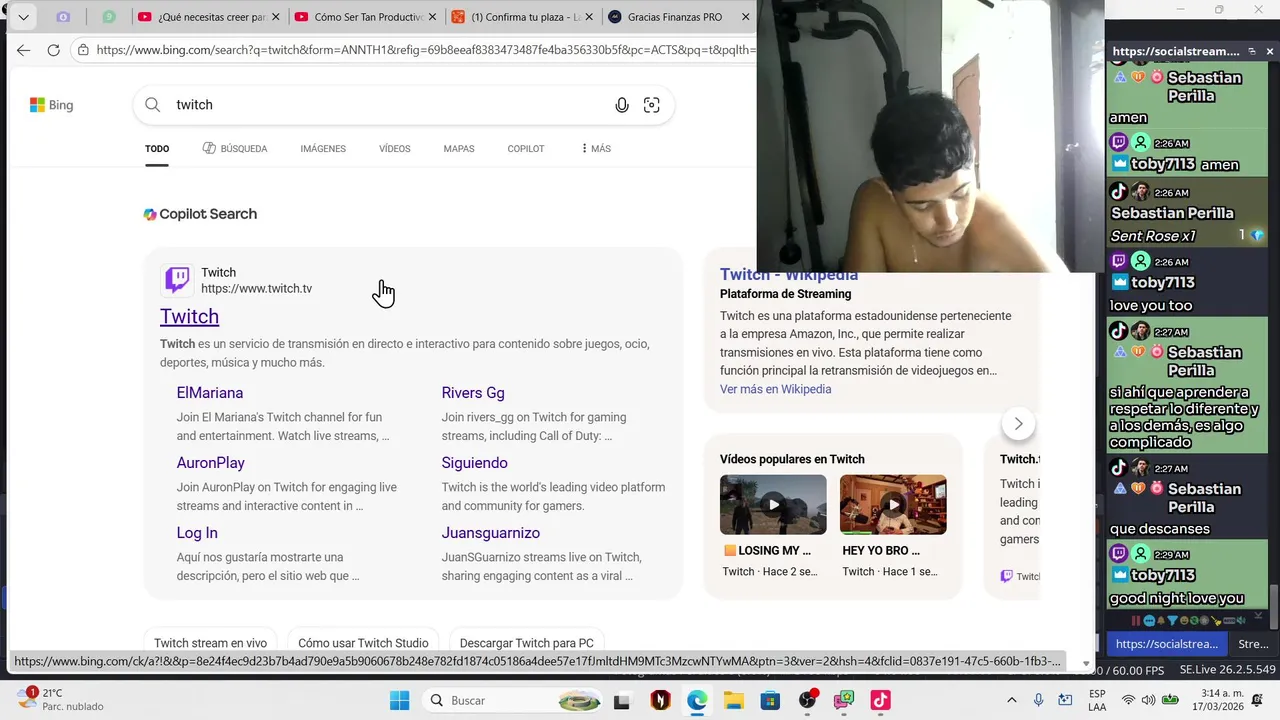Expand the MÁS menu
1280x720 pixels.
[596, 149]
